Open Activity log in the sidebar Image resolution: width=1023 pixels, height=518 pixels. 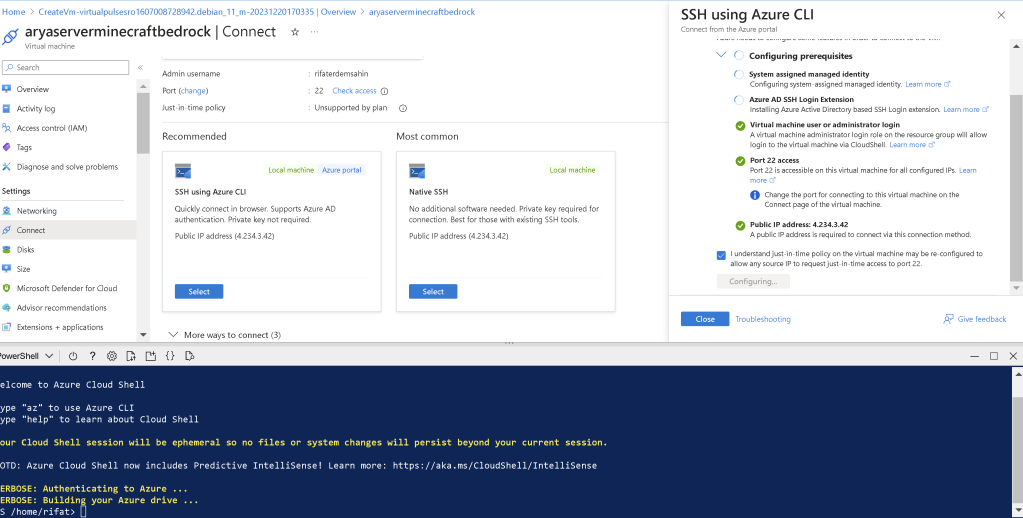[68, 108]
